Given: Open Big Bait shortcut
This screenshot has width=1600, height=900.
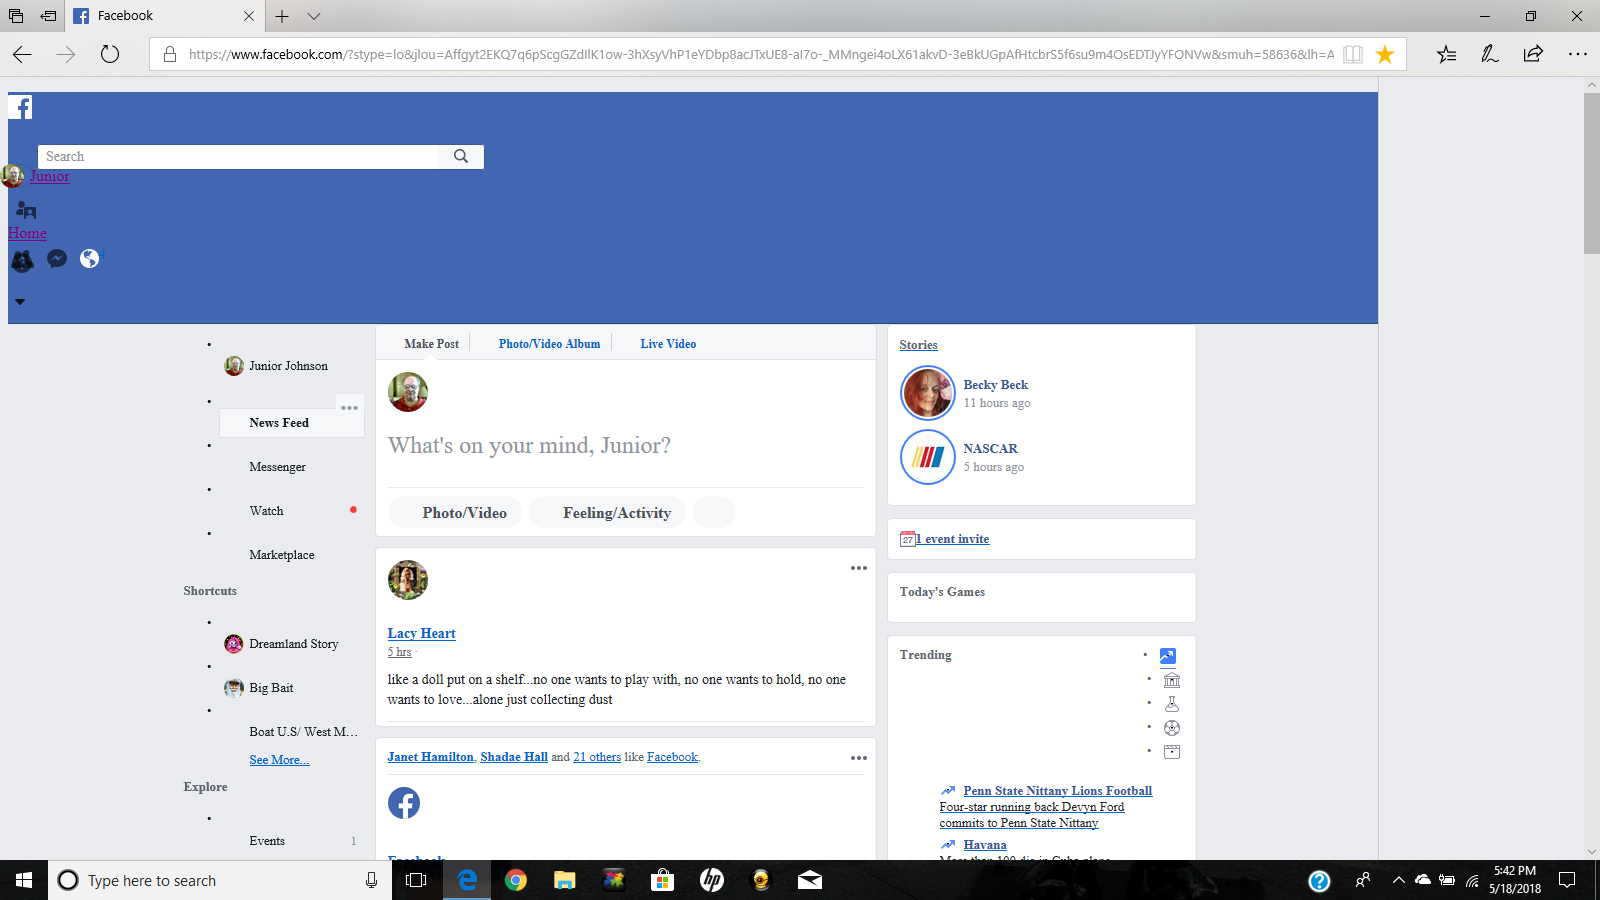Looking at the screenshot, I should pyautogui.click(x=271, y=688).
